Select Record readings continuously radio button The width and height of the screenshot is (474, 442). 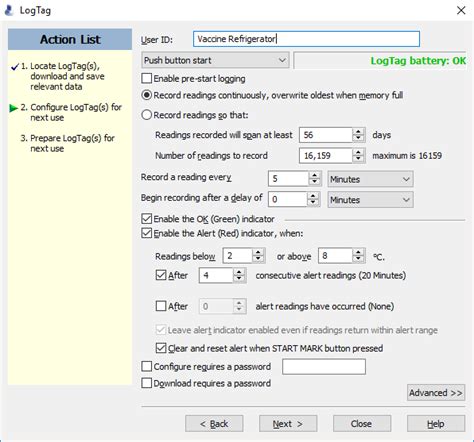pos(147,95)
